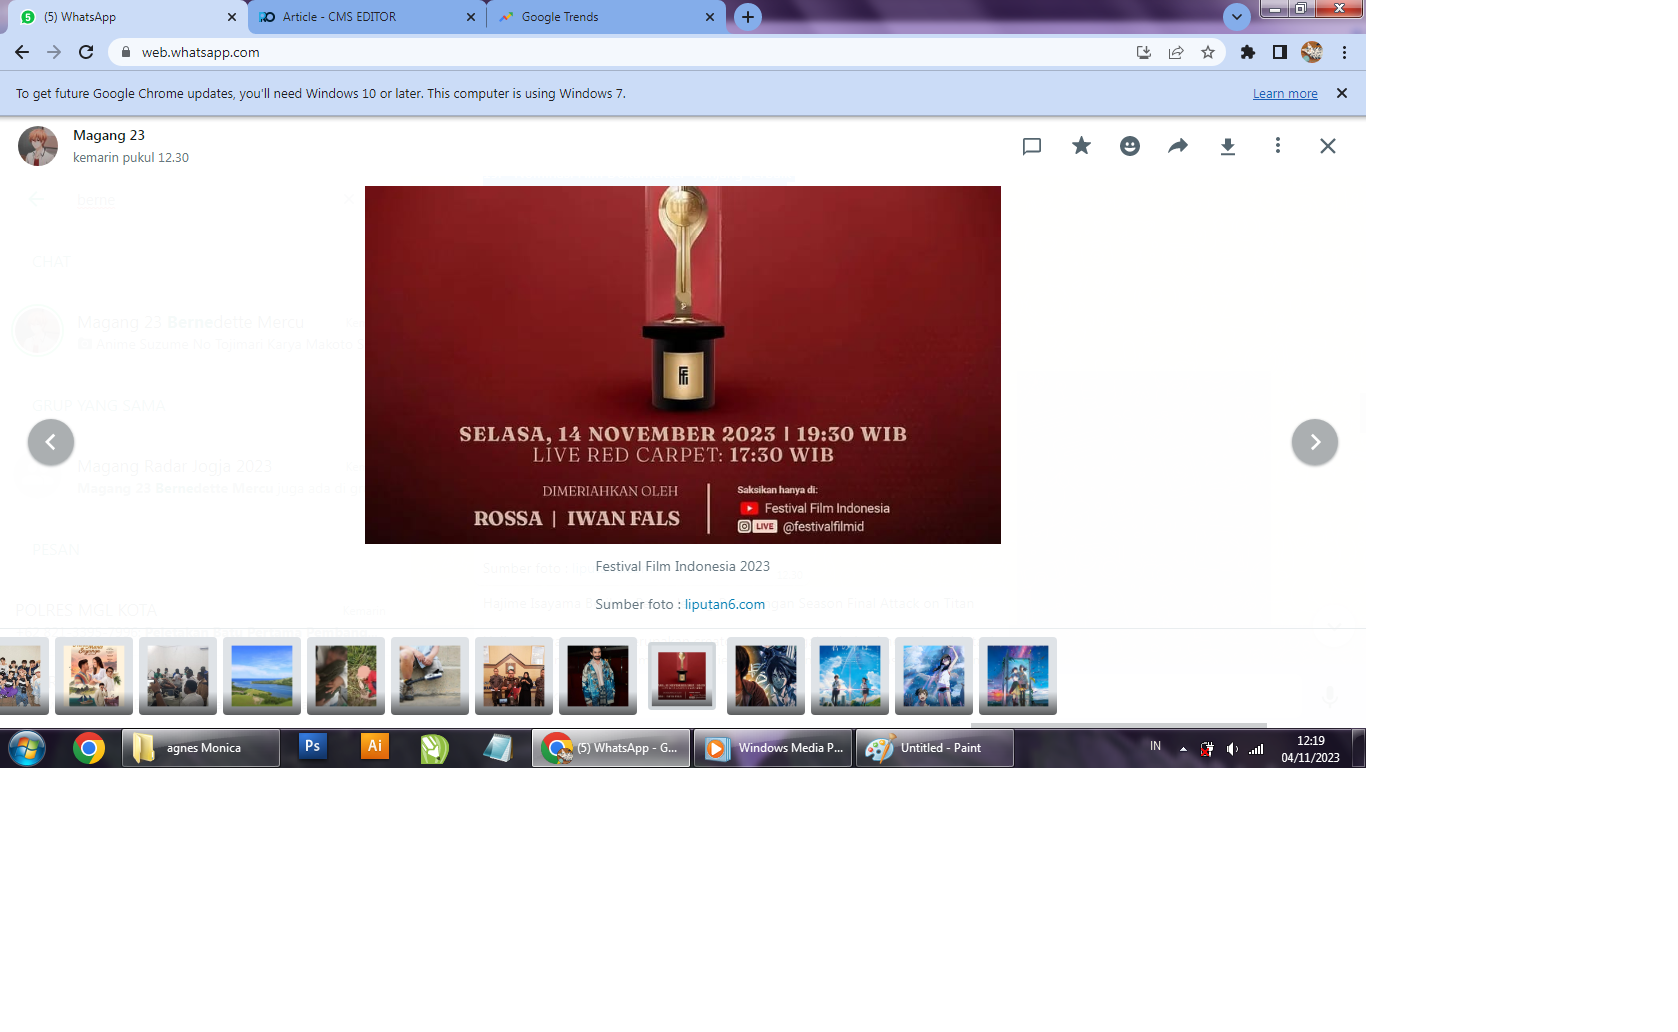The image size is (1678, 1032).
Task: Forward this image
Action: coord(1178,146)
